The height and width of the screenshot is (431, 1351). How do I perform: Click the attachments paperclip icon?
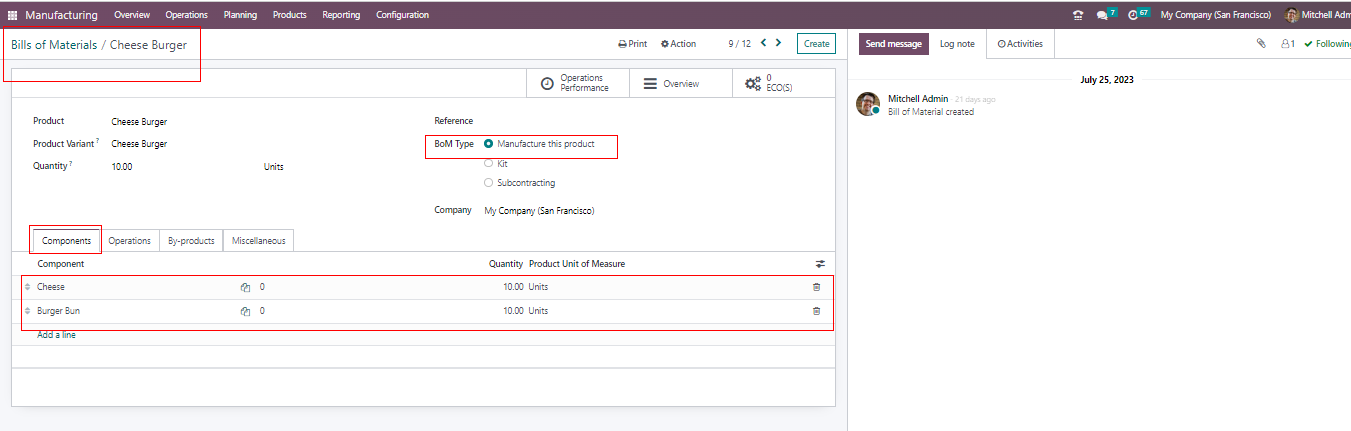pos(1261,44)
